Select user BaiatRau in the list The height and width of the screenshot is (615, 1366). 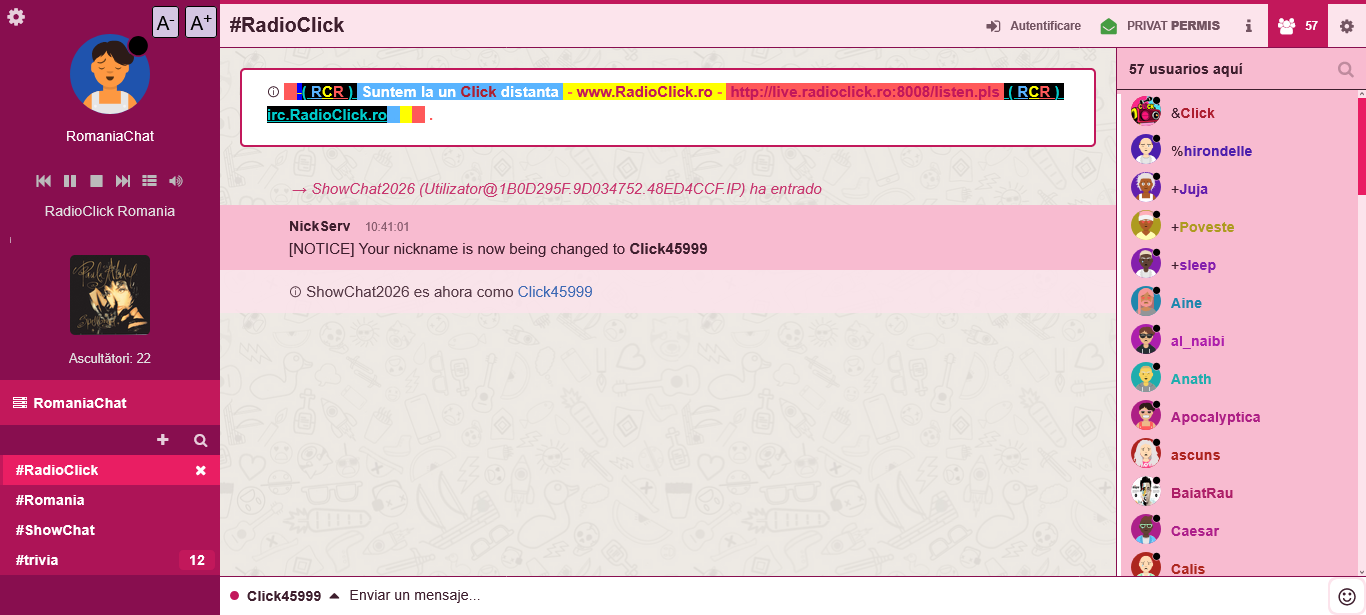pyautogui.click(x=1237, y=493)
